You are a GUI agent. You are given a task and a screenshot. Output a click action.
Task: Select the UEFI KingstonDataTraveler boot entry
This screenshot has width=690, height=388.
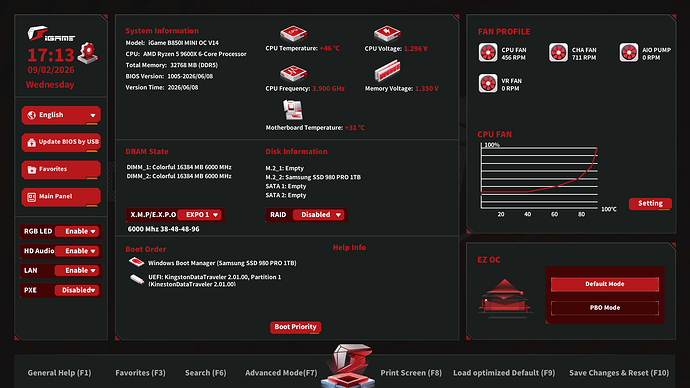[x=214, y=280]
